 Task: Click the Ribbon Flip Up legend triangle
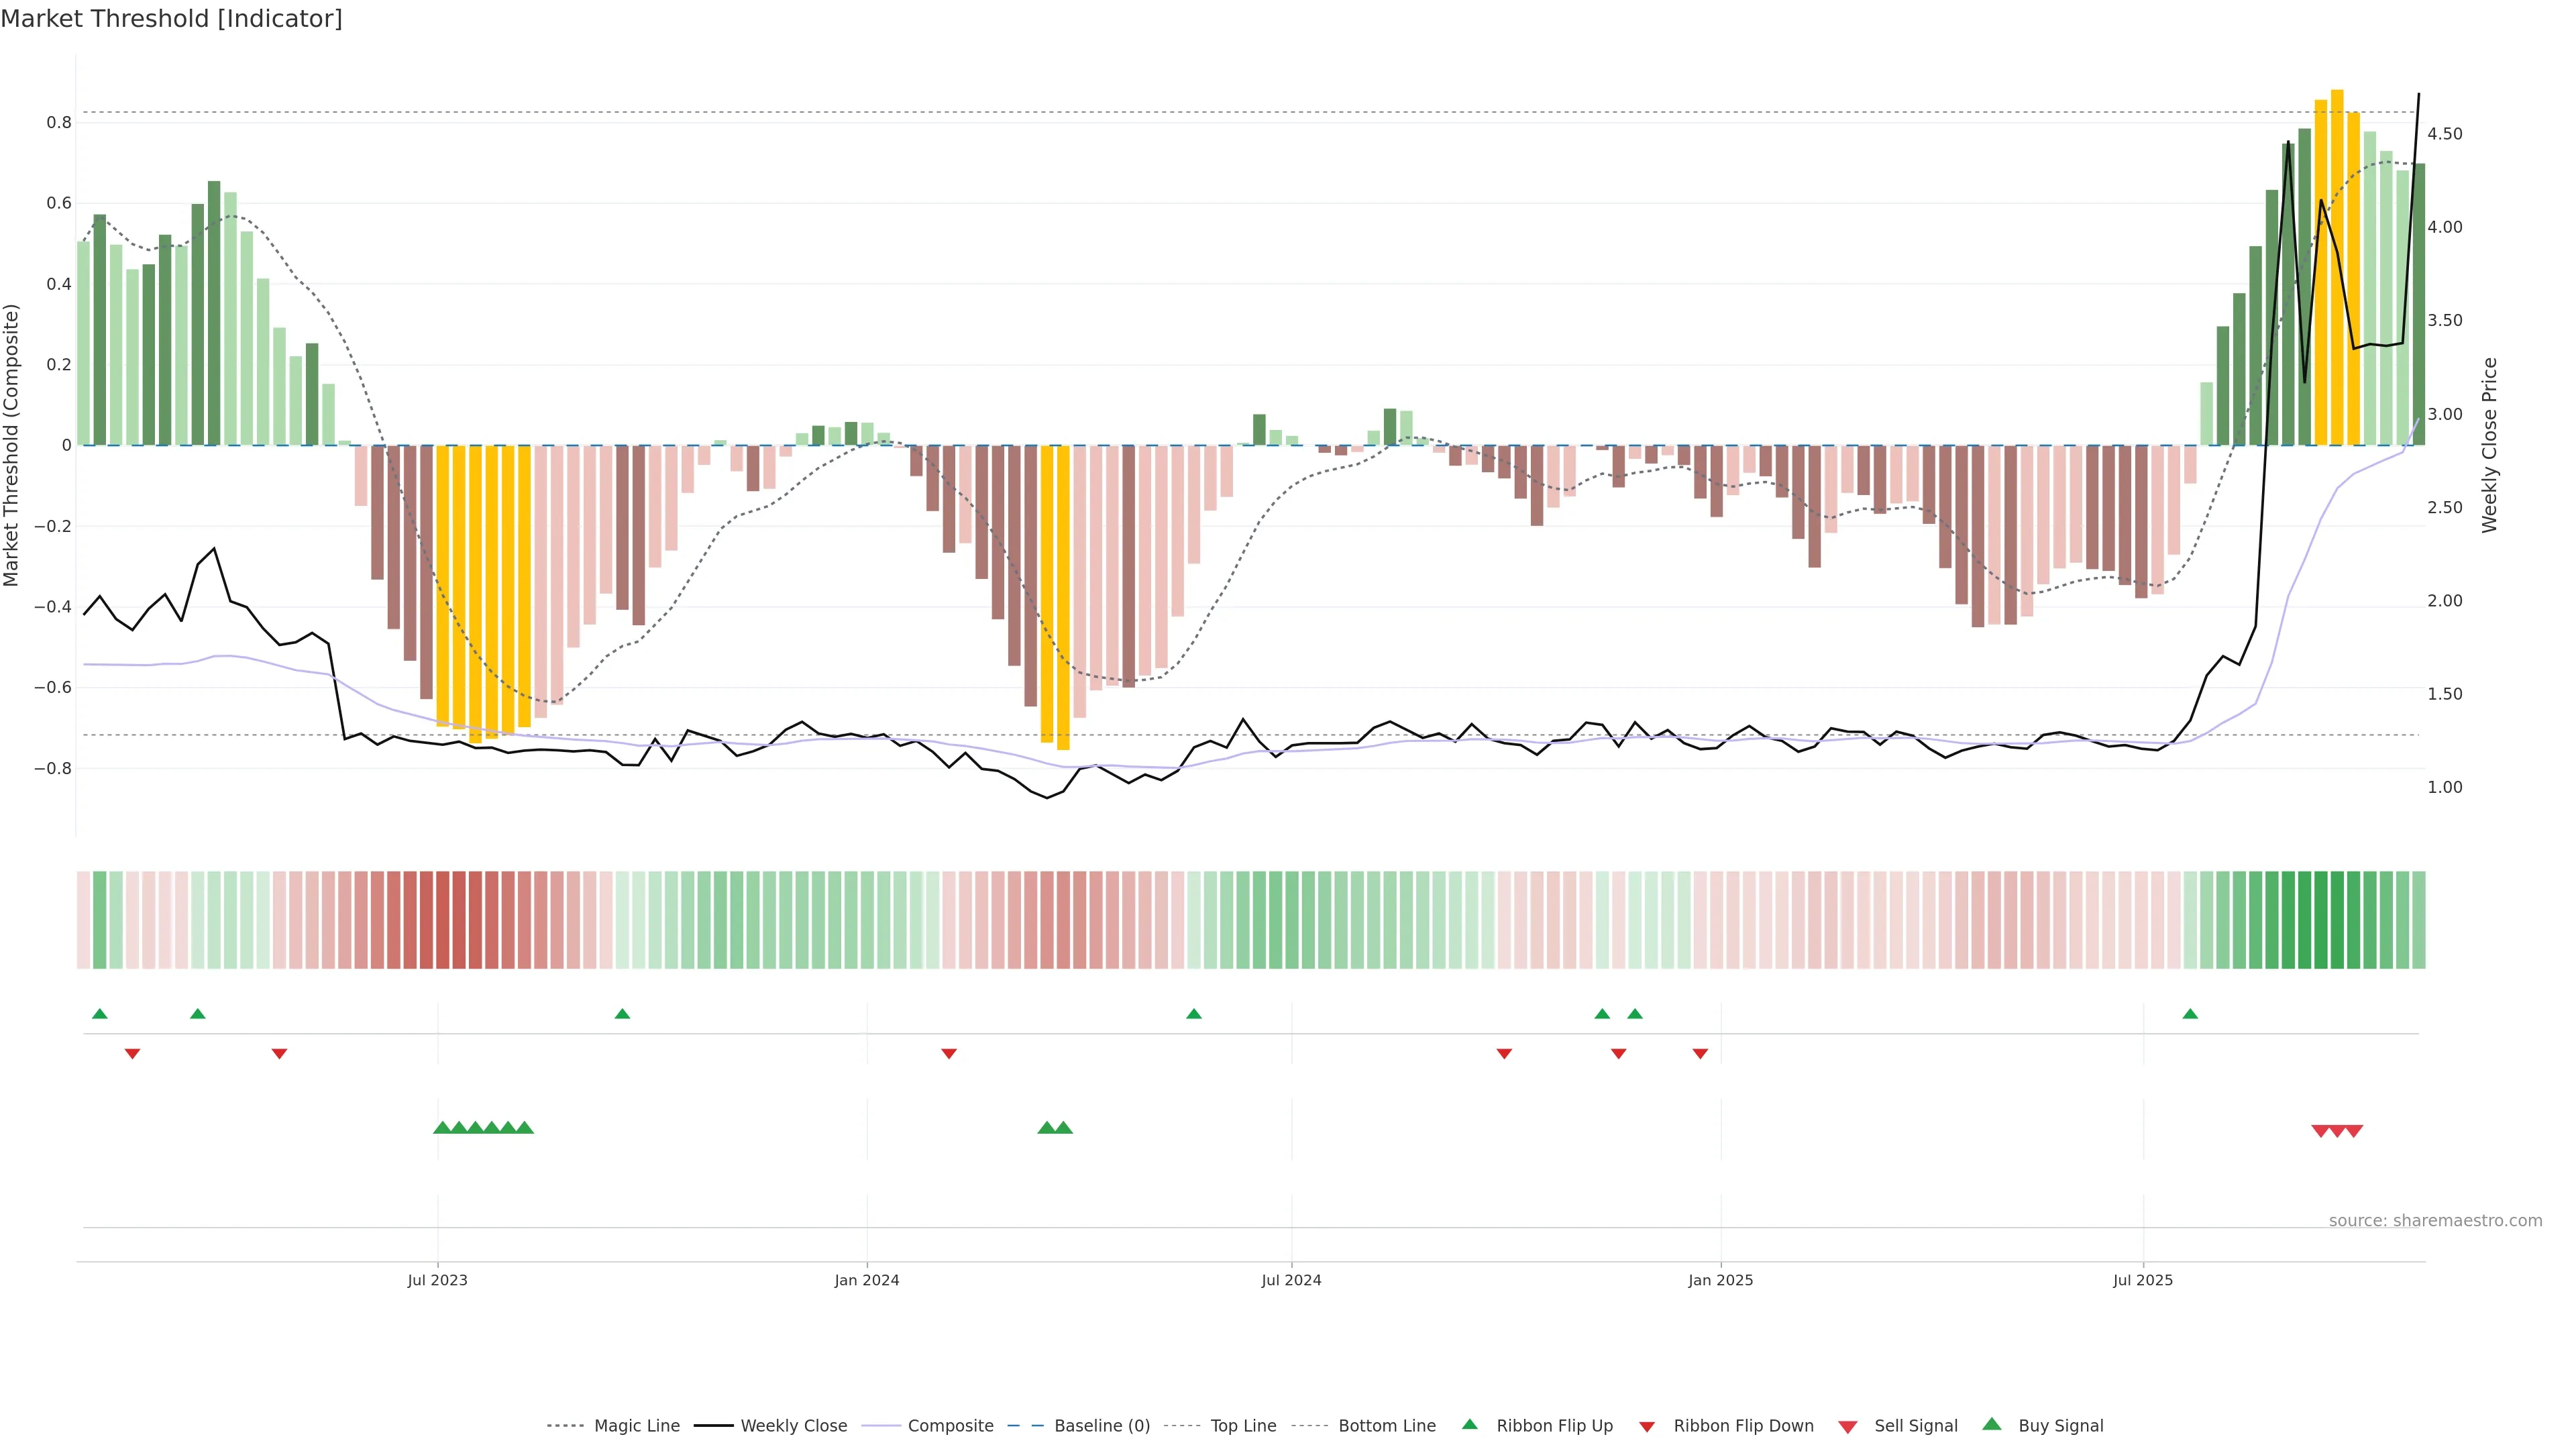[1469, 1424]
